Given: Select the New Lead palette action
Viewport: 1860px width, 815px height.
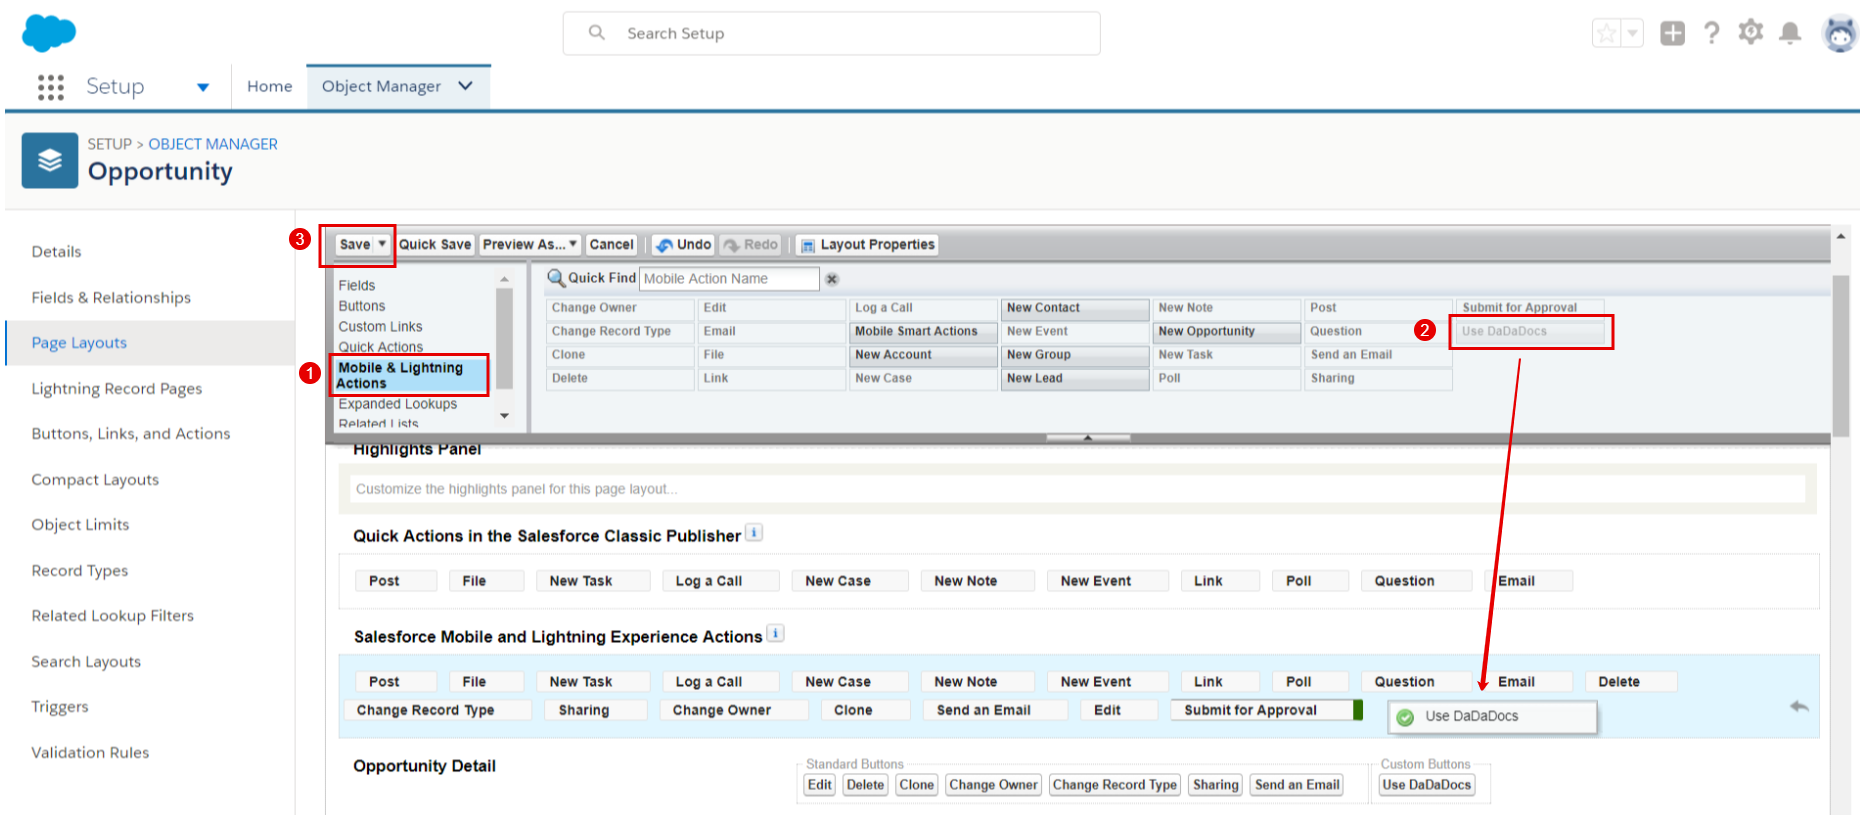Looking at the screenshot, I should [x=1075, y=379].
